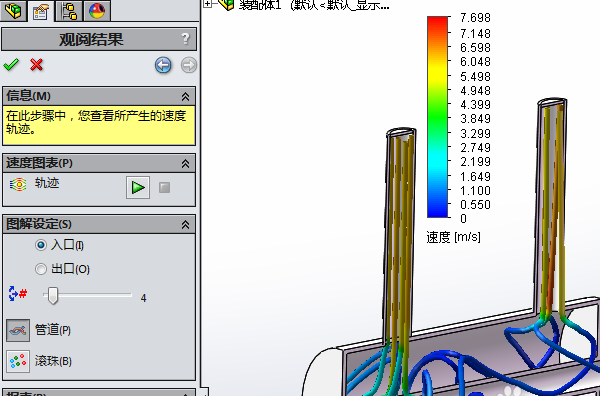
Task: Stop the trajectory animation
Action: click(165, 187)
